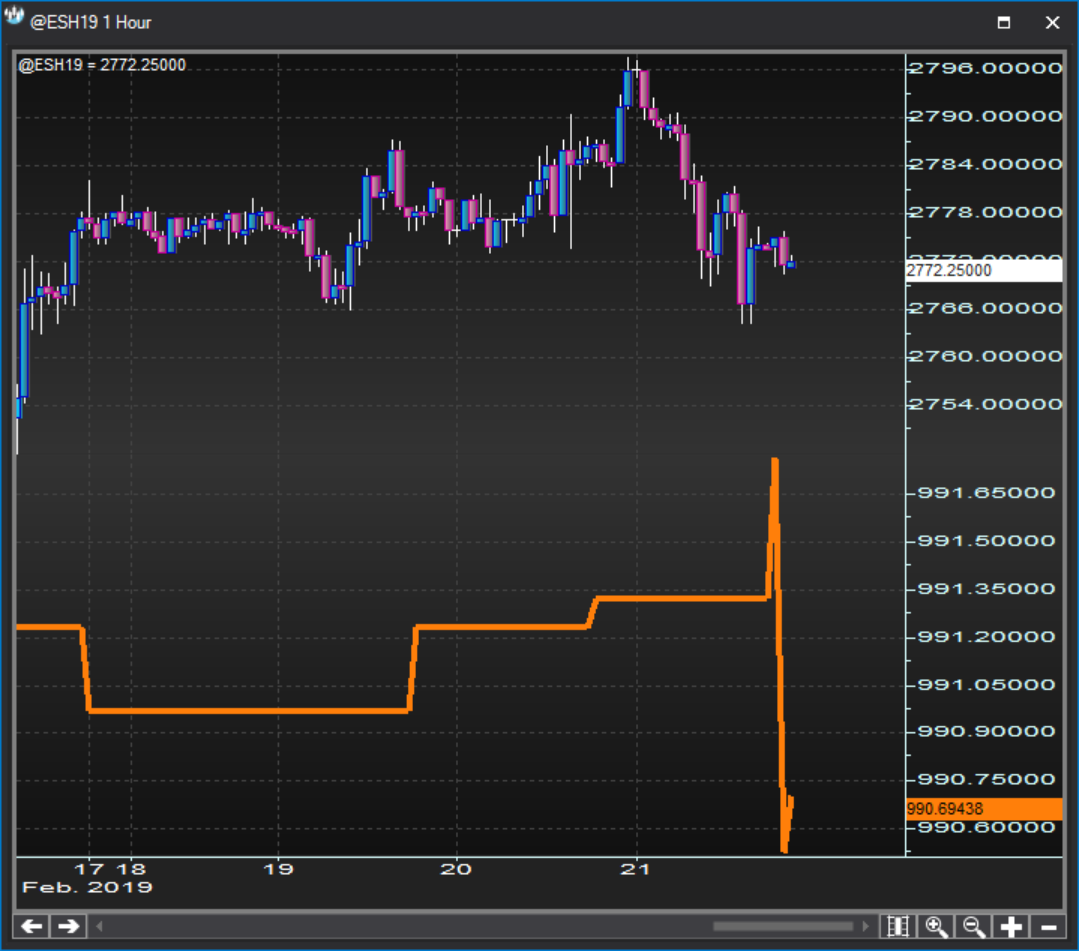
Task: Click the horizontal scrollbar's left arrow
Action: pyautogui.click(x=99, y=926)
